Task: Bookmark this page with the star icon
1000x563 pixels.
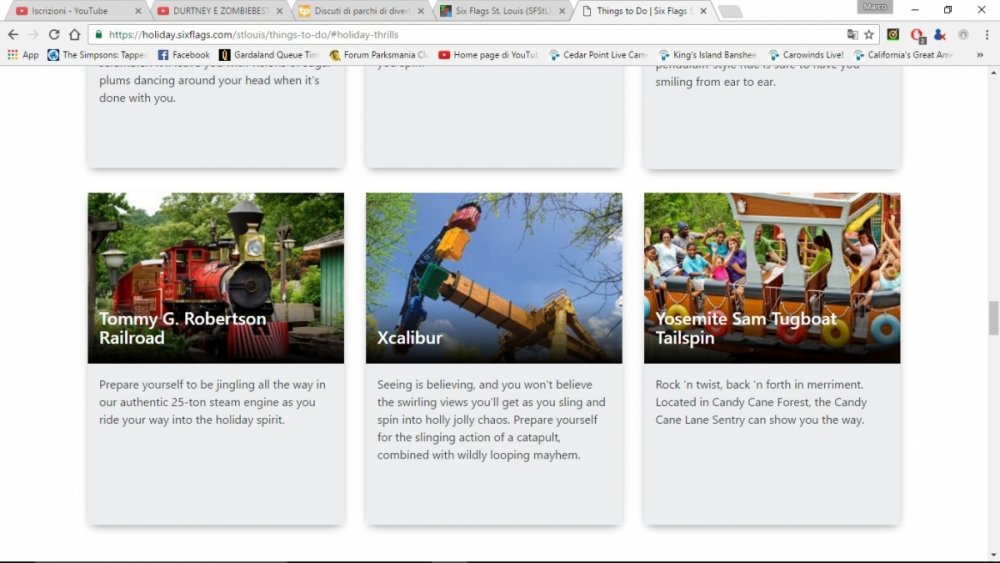Action: pos(869,34)
